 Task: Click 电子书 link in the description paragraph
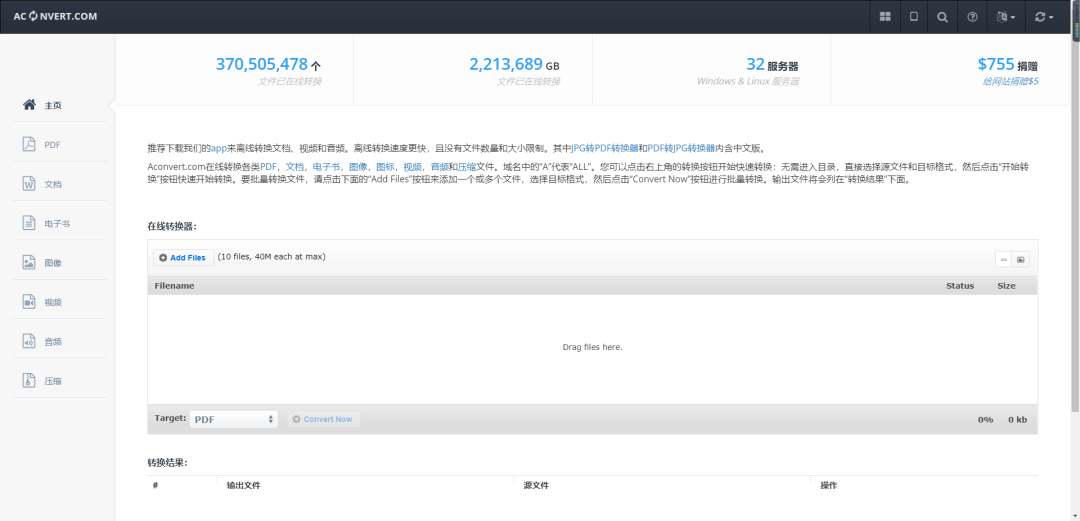(x=326, y=167)
